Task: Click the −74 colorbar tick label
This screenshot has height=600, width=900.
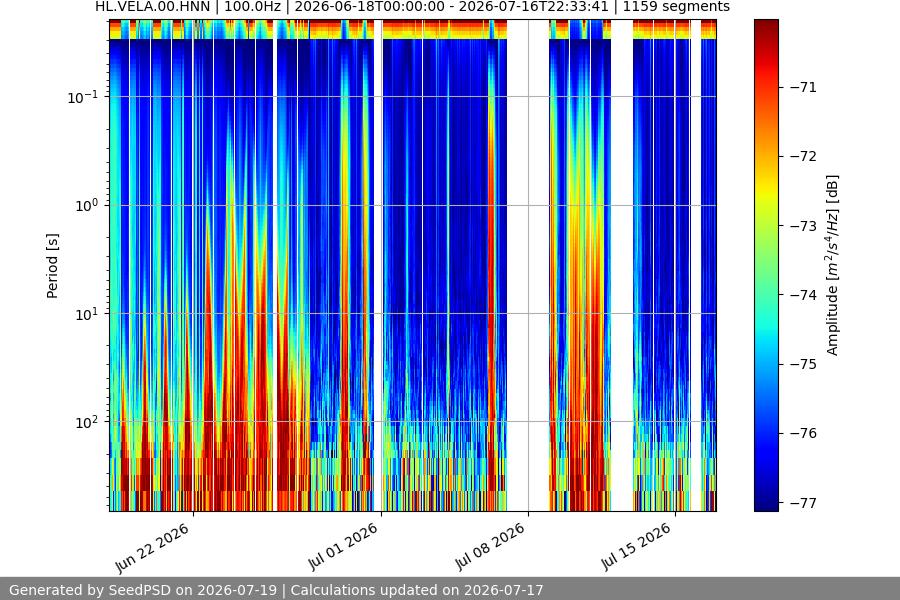Action: (802, 295)
